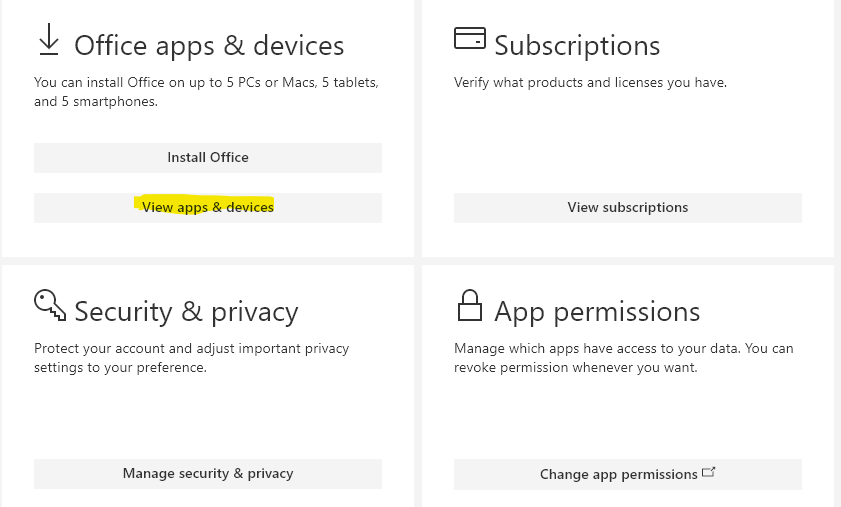Click the download arrow icon beside Office apps

[48, 40]
